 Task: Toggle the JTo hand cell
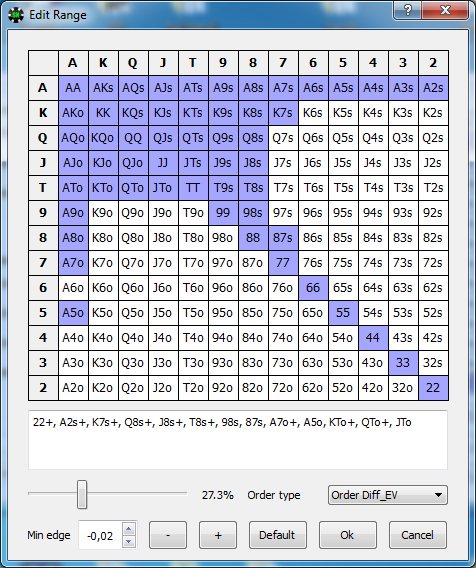coord(163,188)
